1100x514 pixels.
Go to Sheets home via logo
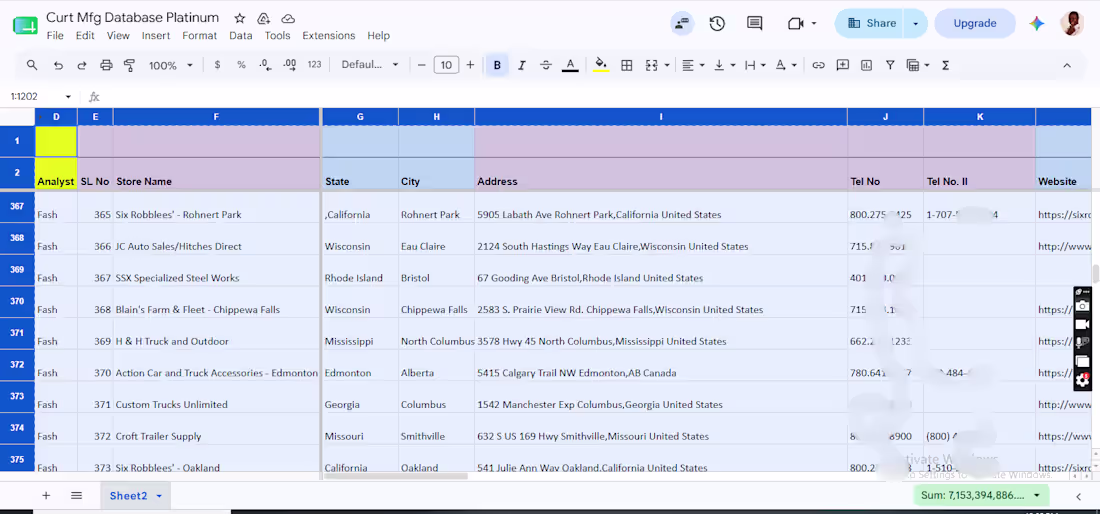25,25
